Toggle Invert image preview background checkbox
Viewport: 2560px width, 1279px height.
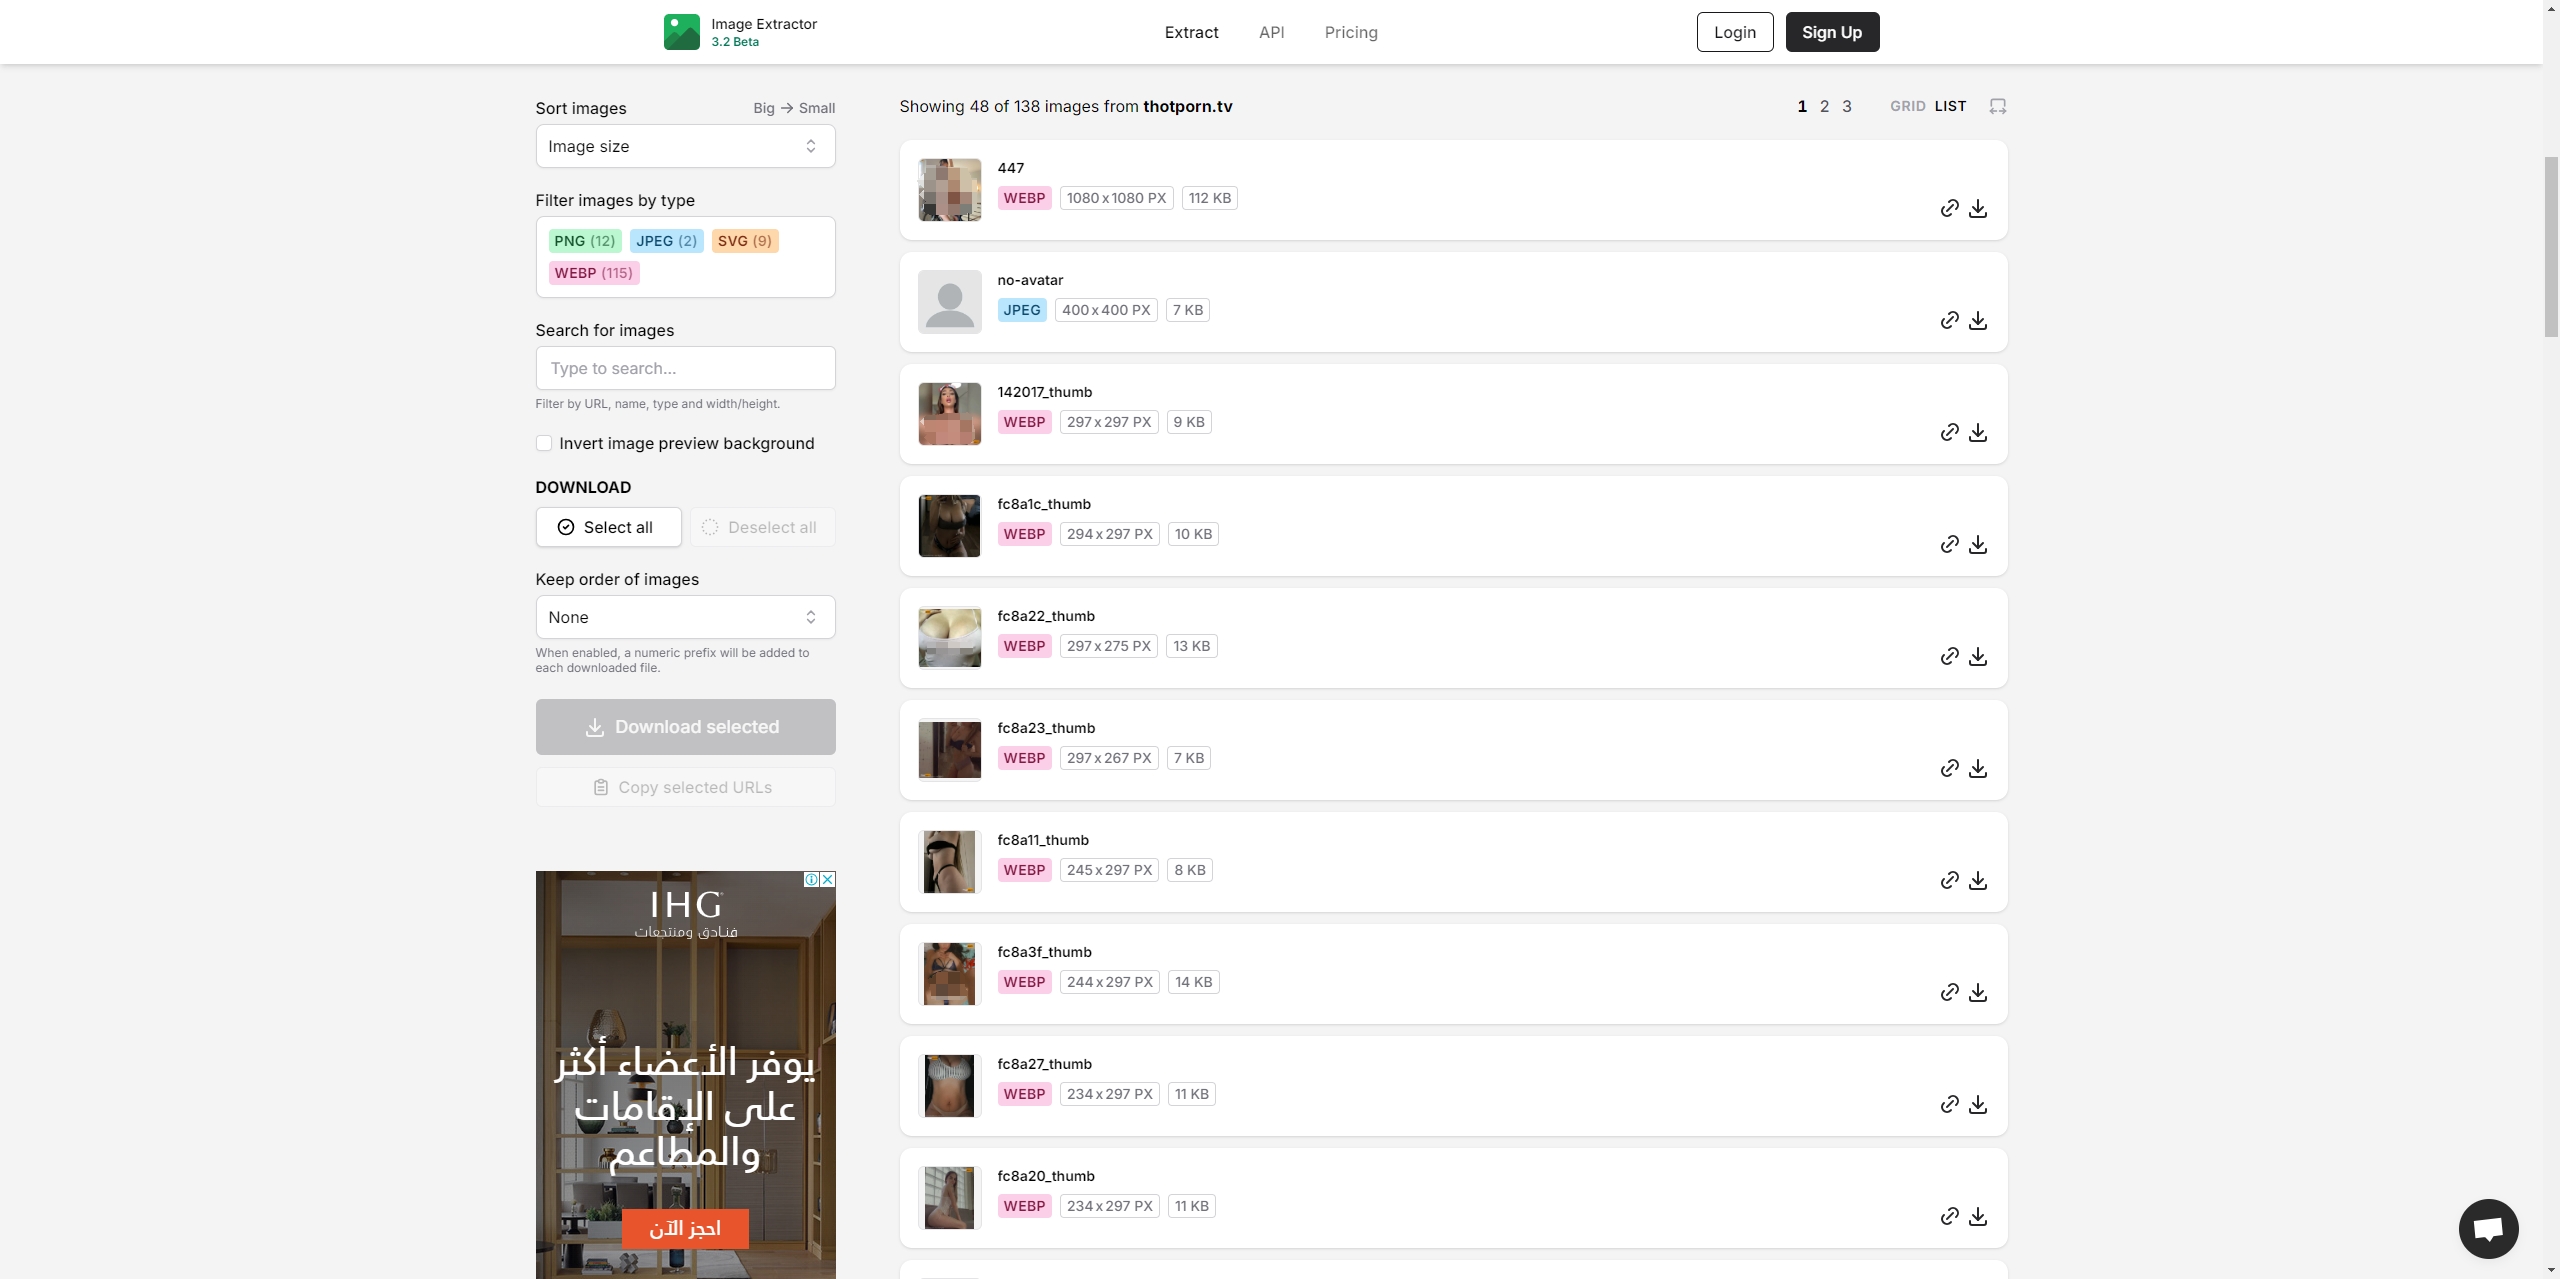coord(544,443)
